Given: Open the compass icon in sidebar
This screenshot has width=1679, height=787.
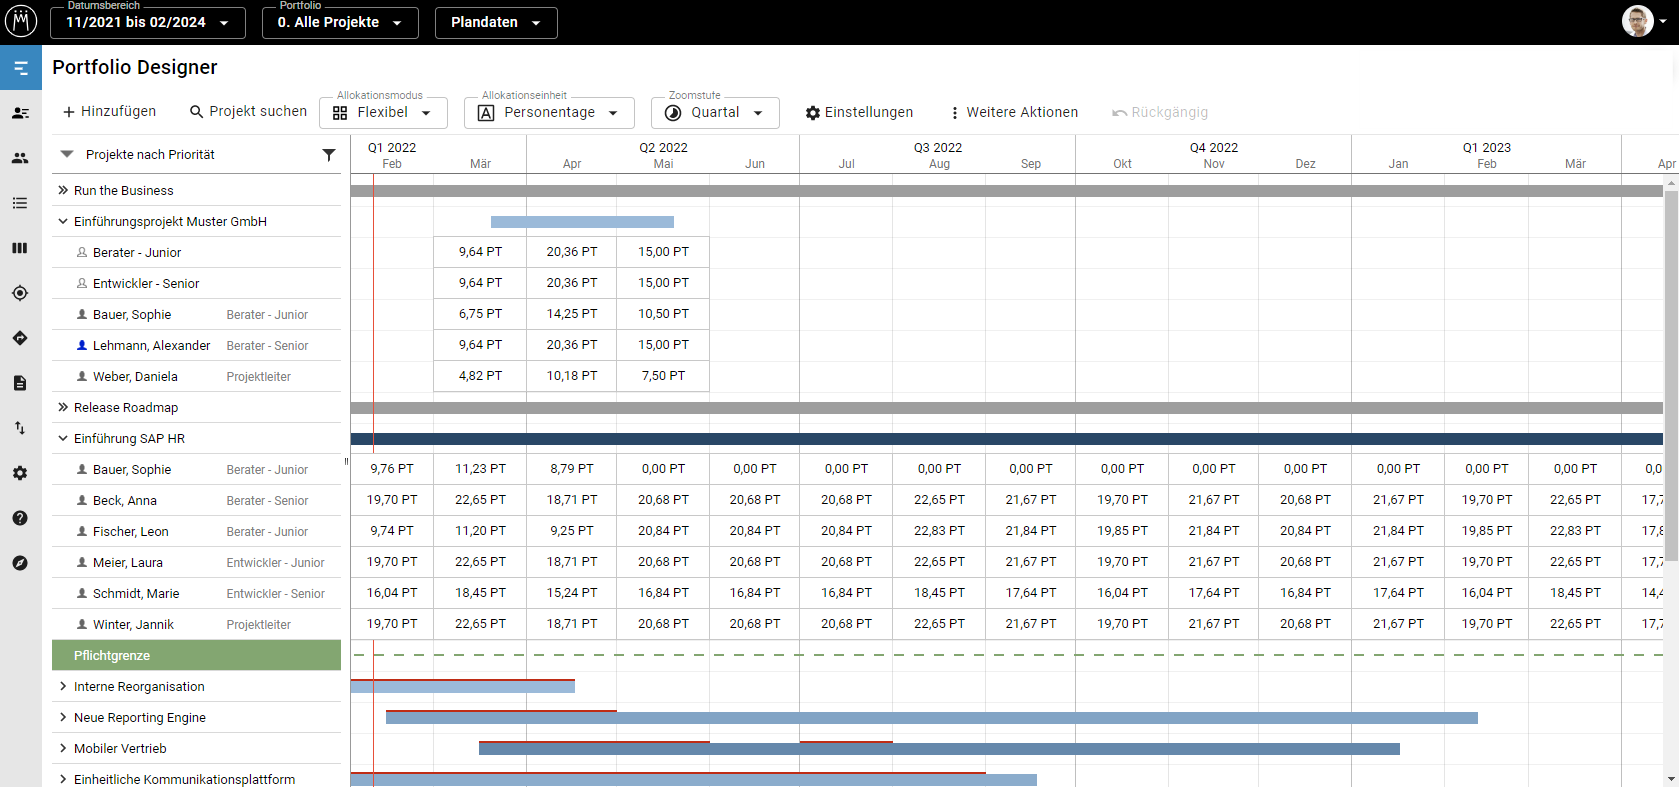Looking at the screenshot, I should pos(20,563).
